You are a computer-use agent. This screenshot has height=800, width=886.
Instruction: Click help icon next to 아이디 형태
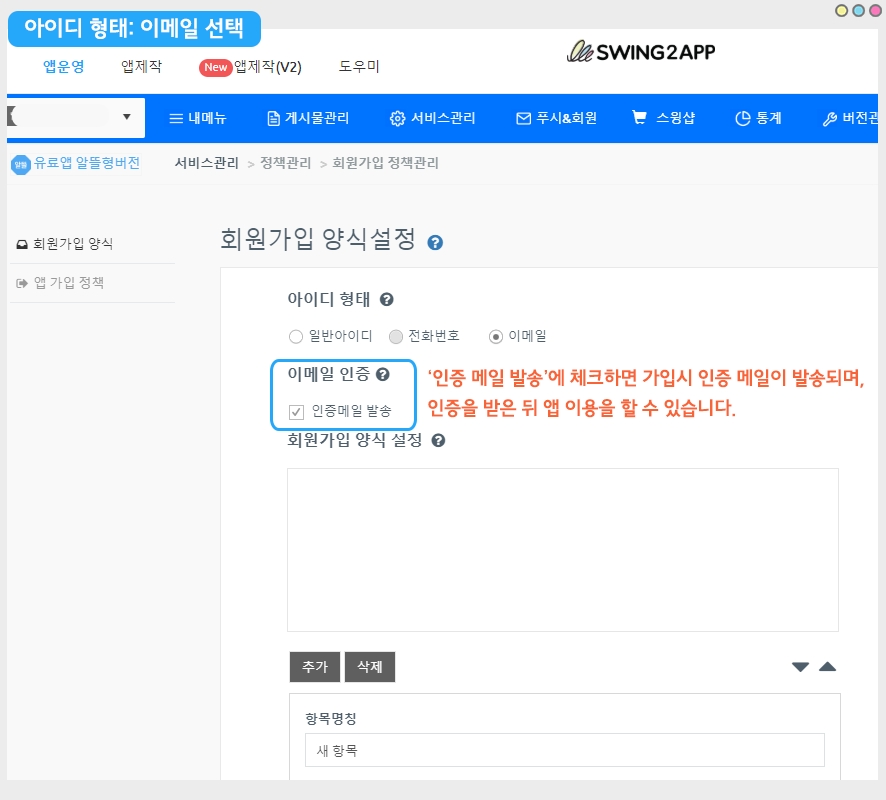point(386,299)
